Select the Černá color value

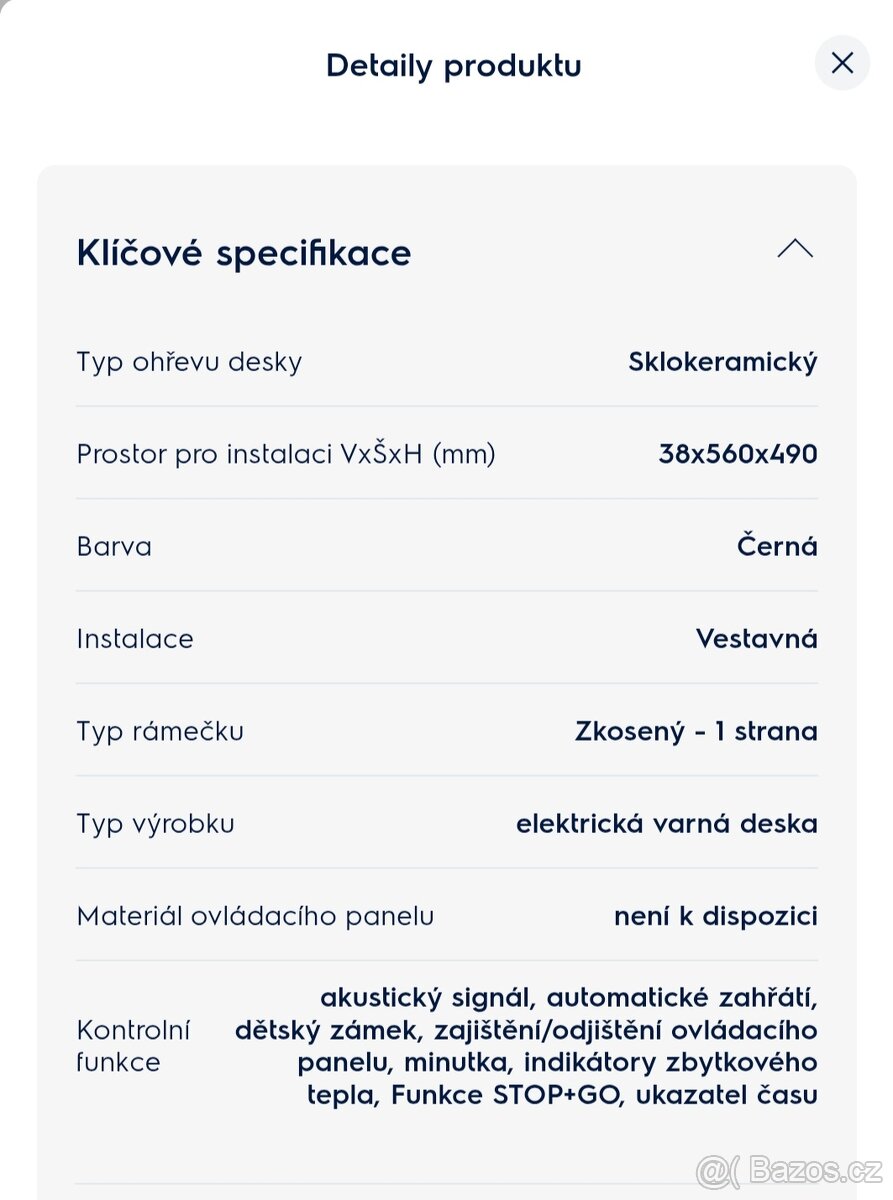click(x=777, y=546)
